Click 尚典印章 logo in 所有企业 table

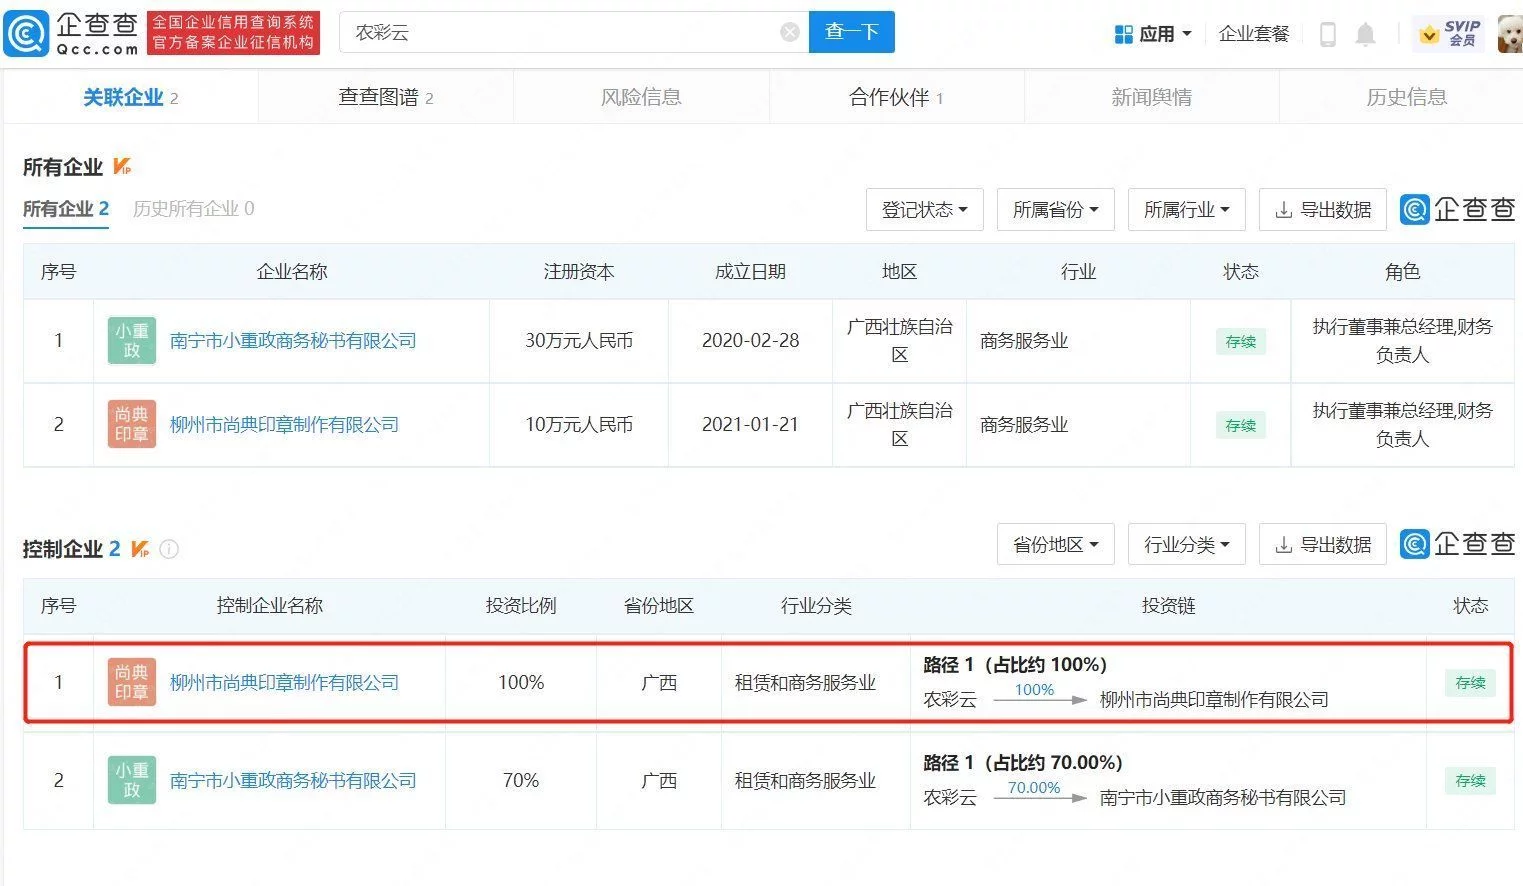(132, 424)
